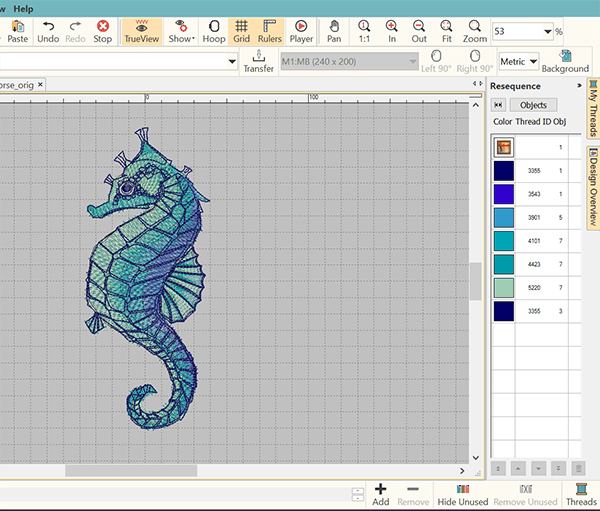Open the Metric units dropdown
The image size is (600, 511).
pyautogui.click(x=533, y=62)
